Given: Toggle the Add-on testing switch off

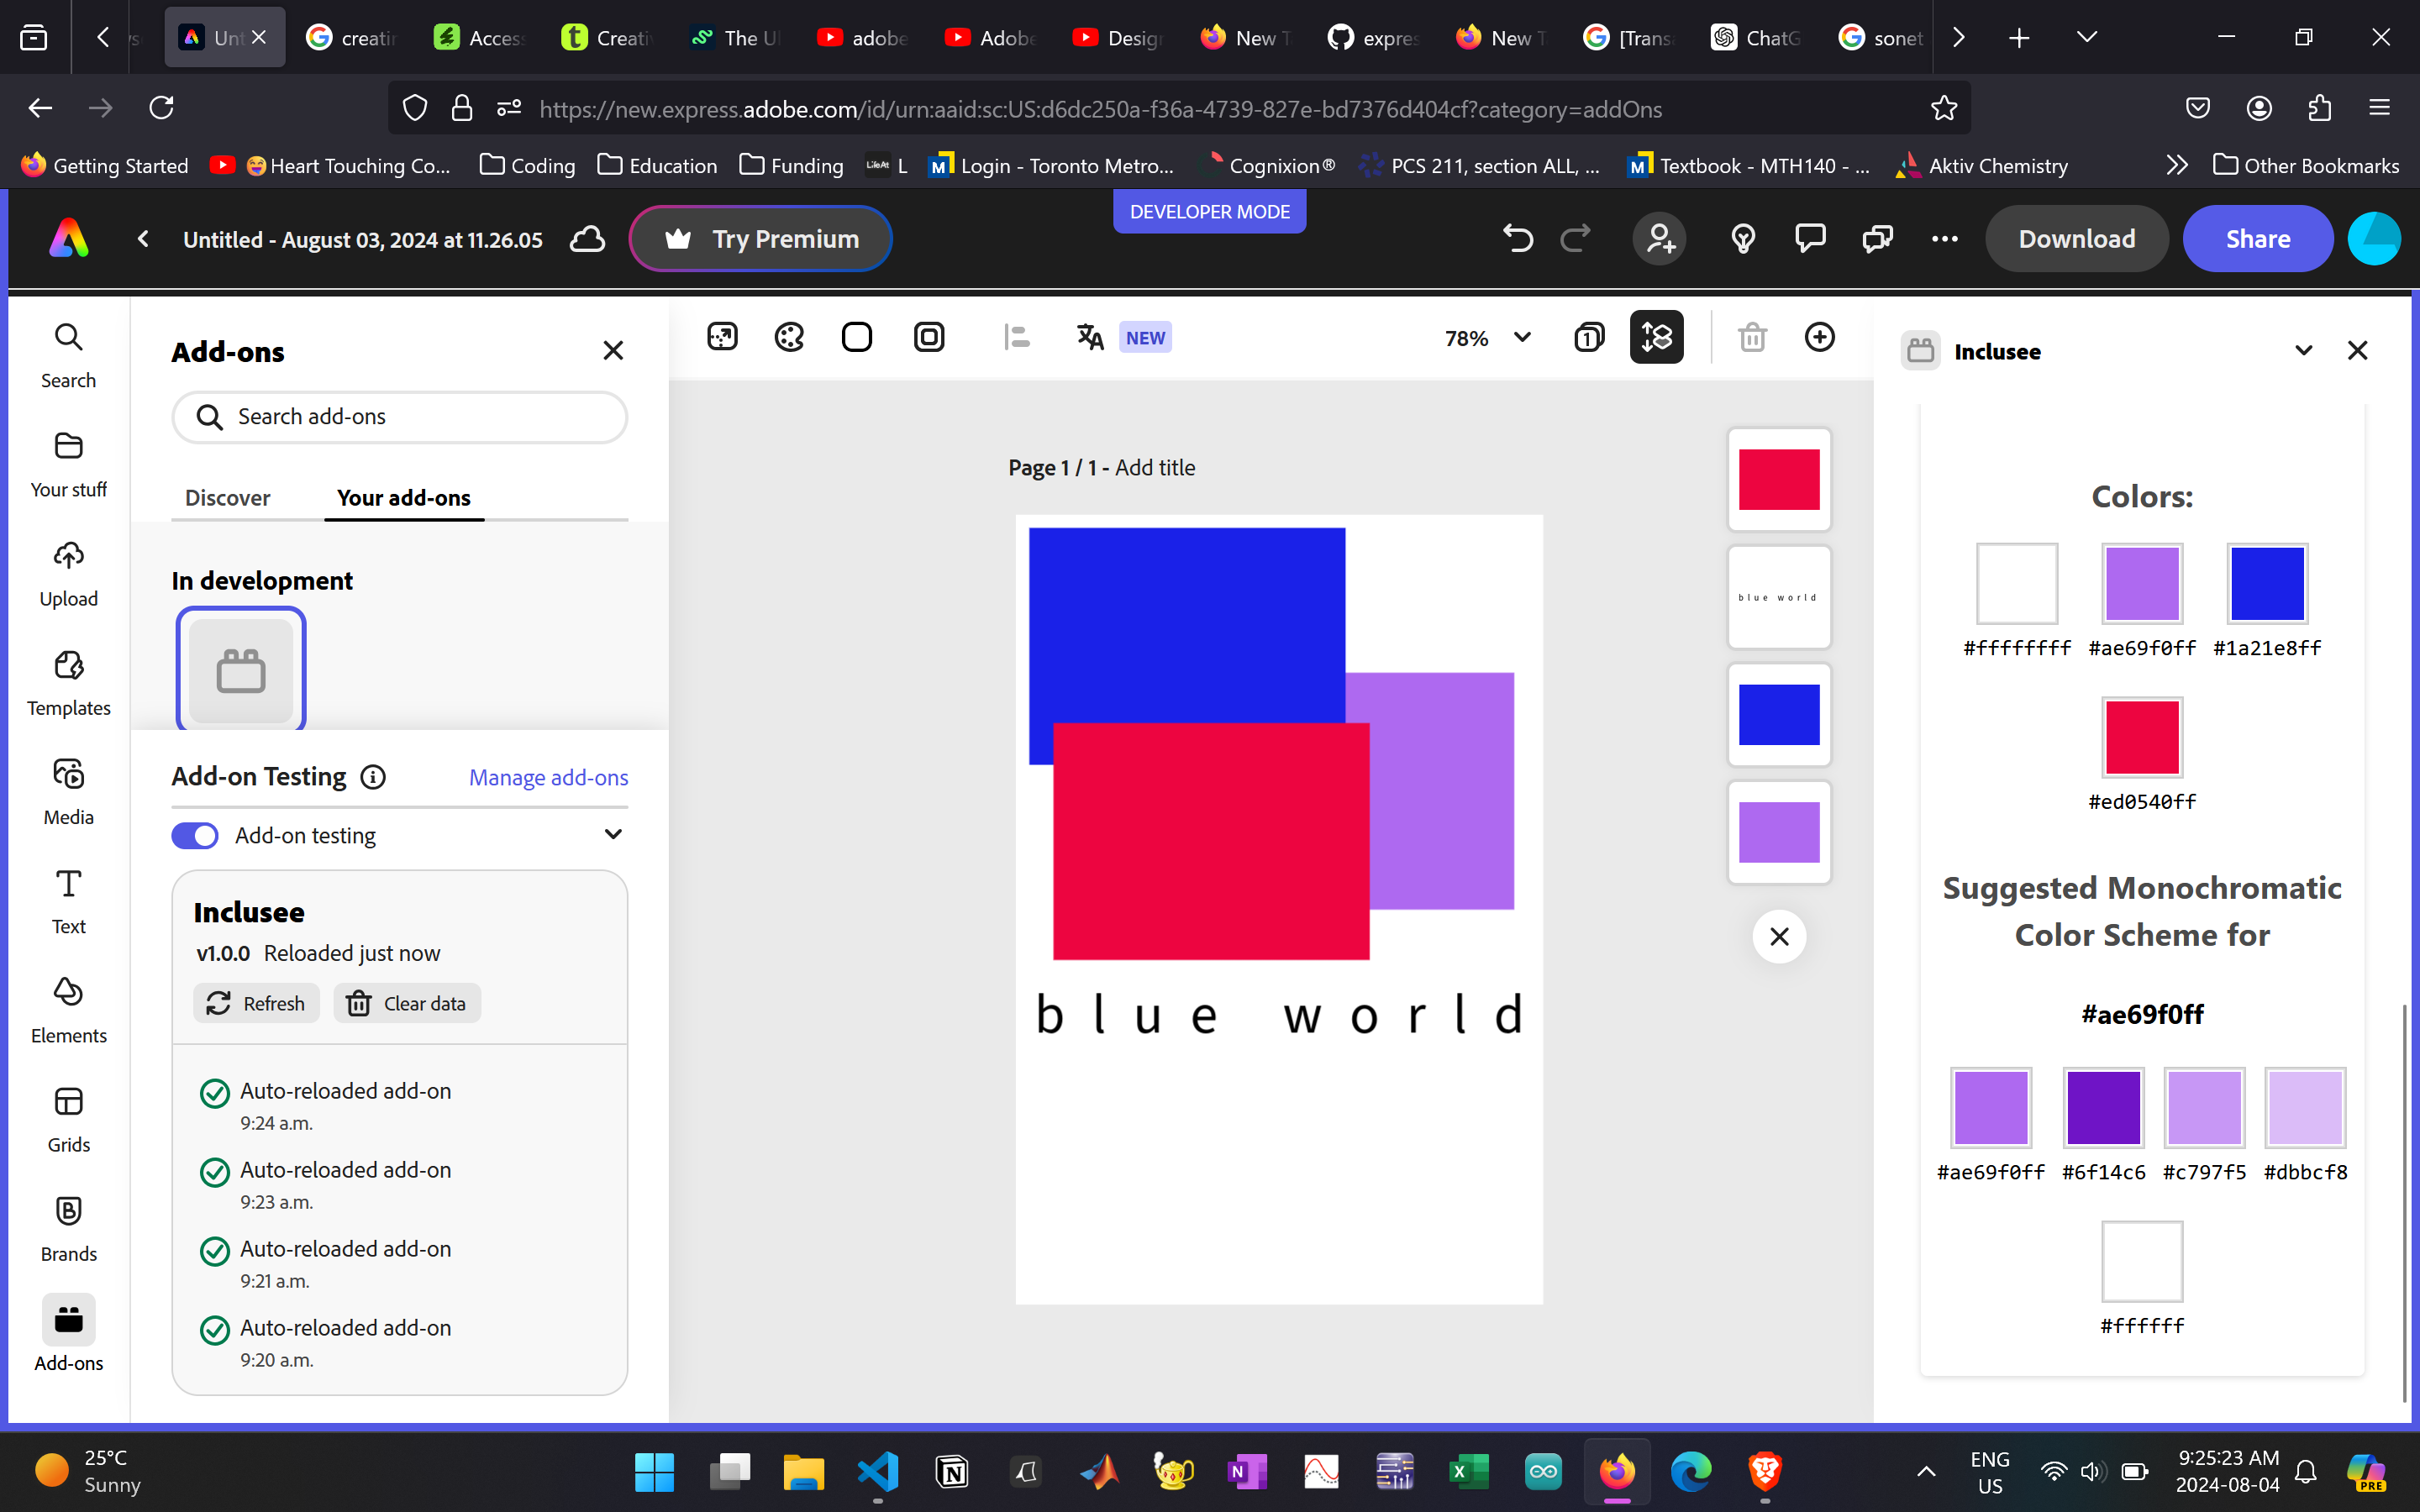Looking at the screenshot, I should [x=195, y=835].
